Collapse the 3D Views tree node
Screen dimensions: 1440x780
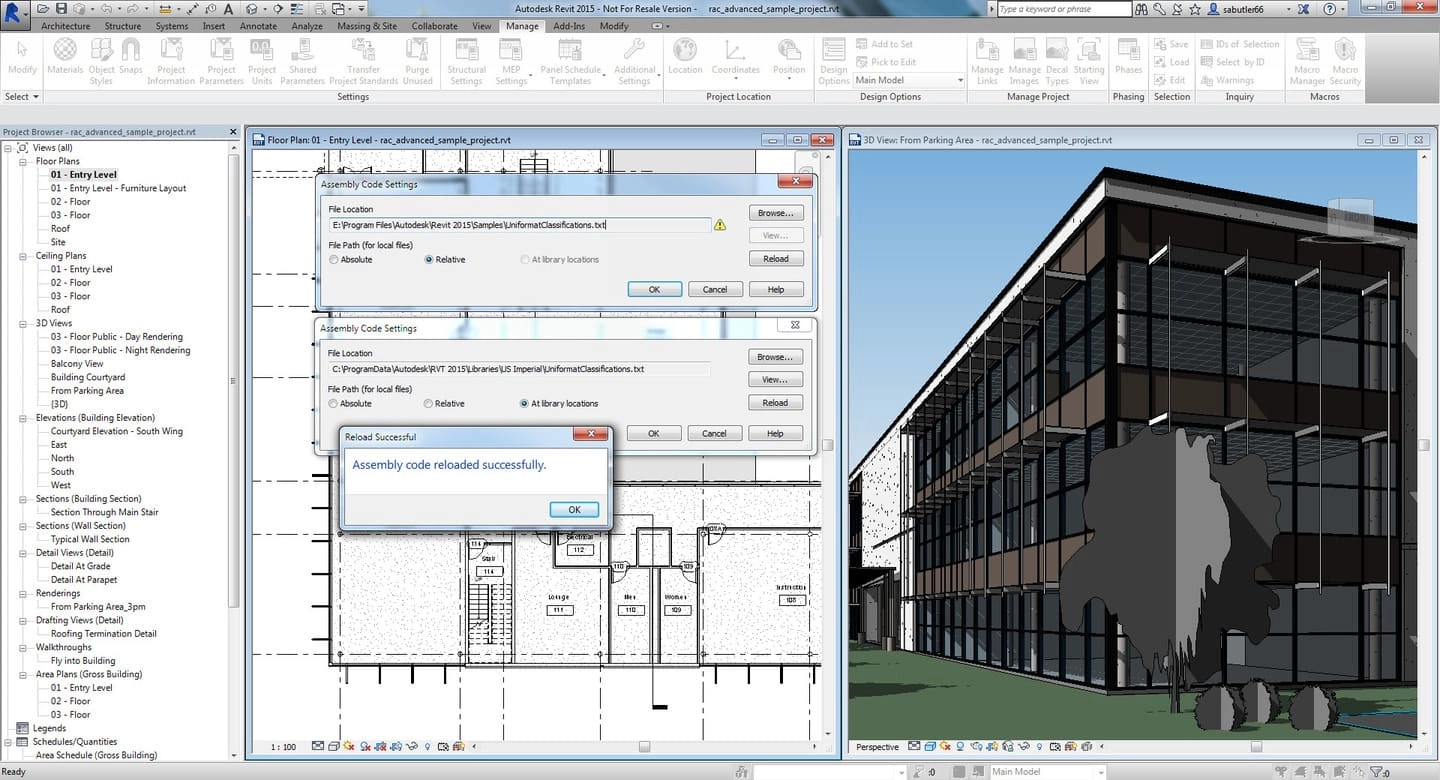tap(23, 323)
